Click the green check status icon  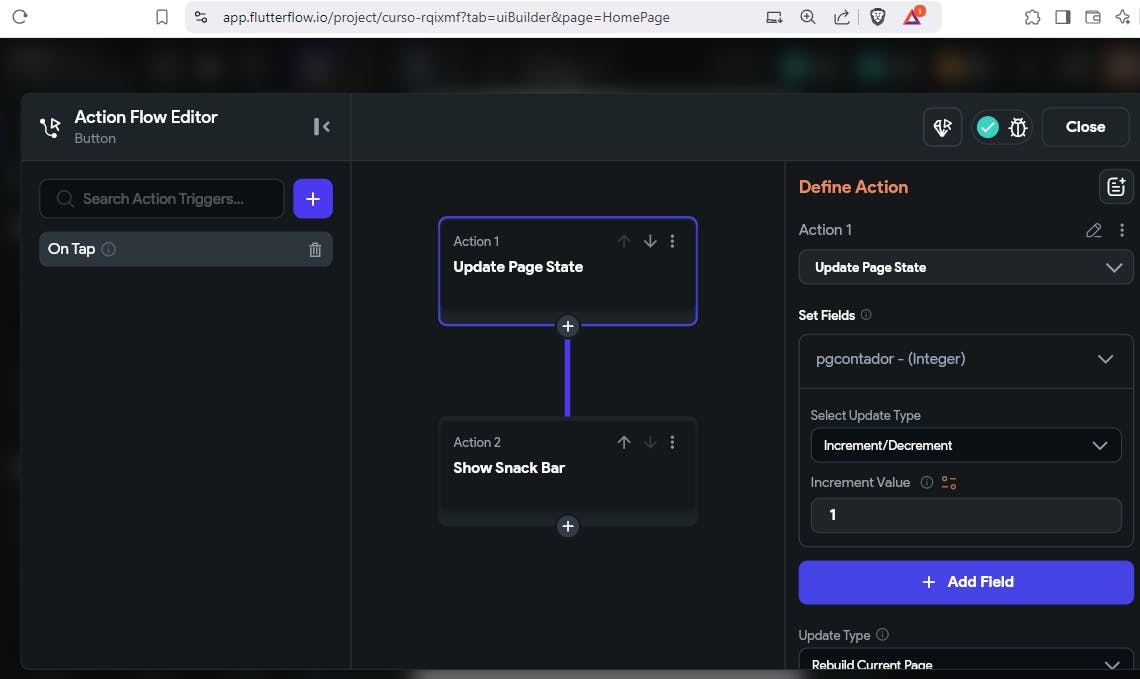[987, 127]
